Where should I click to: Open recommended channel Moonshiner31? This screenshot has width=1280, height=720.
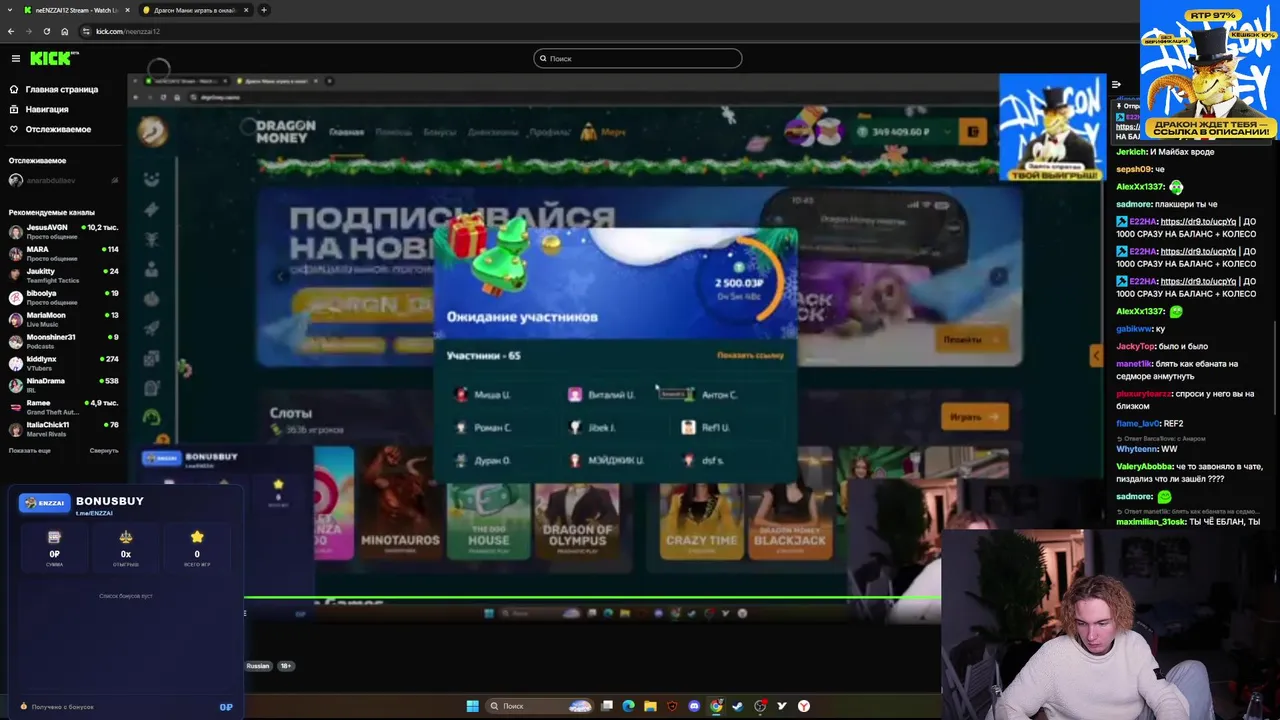64,341
